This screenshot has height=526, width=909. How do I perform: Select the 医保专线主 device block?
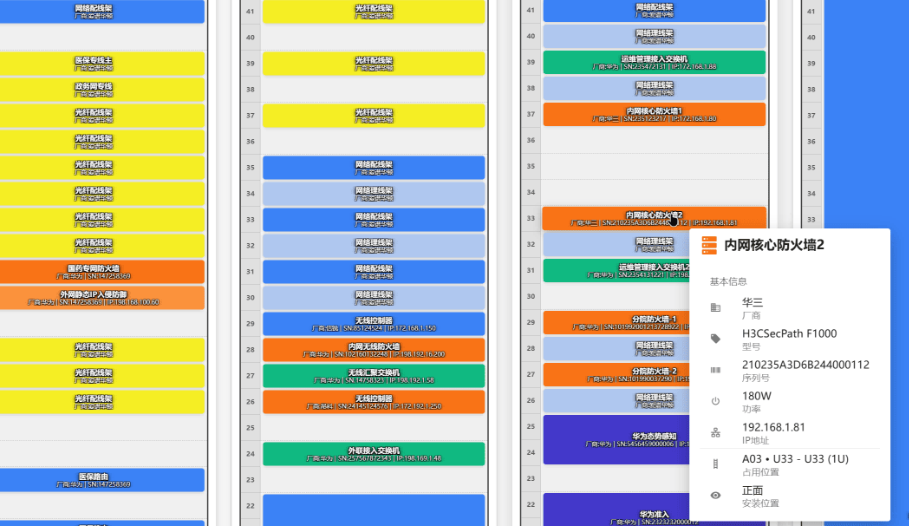coord(102,64)
